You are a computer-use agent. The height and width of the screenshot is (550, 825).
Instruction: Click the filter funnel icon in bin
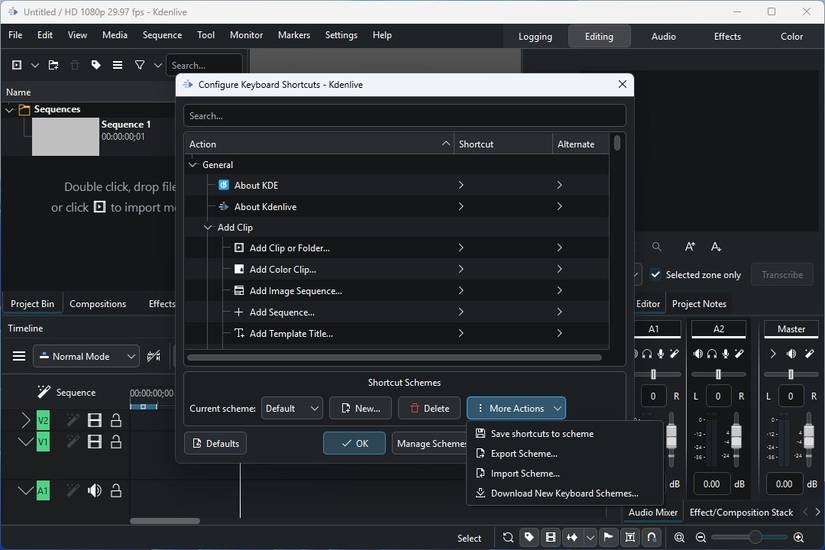point(139,65)
